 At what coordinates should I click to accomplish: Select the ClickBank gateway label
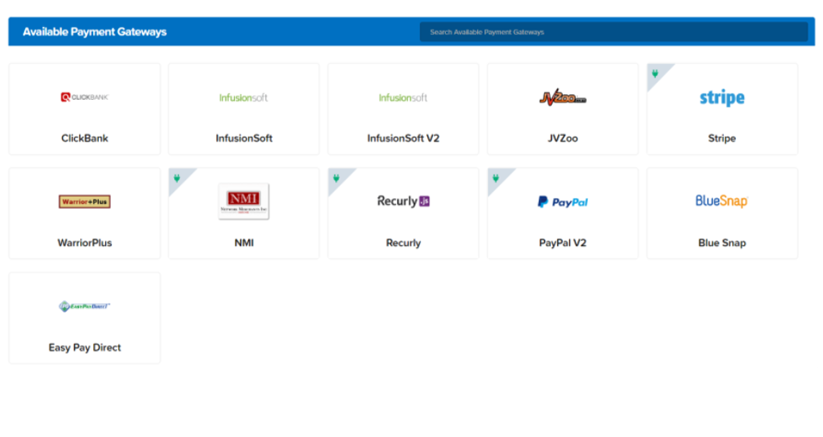point(85,138)
